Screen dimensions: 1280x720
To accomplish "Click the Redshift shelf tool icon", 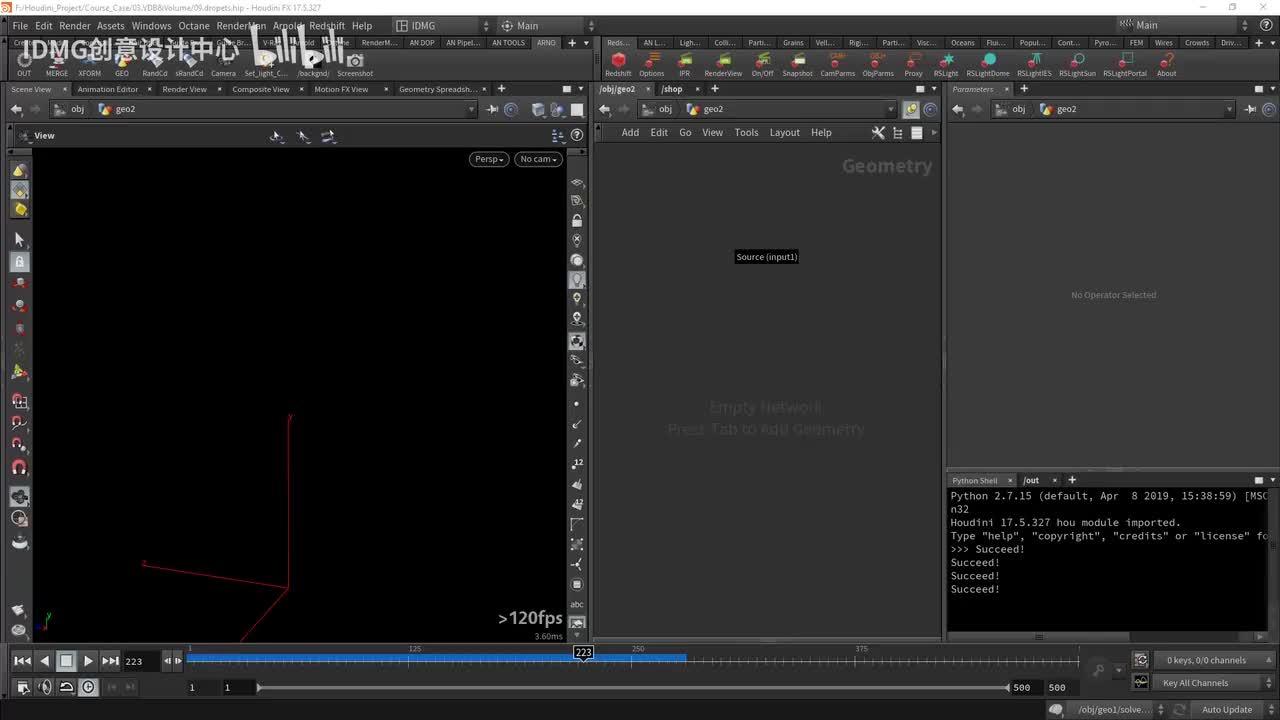I will coord(618,61).
